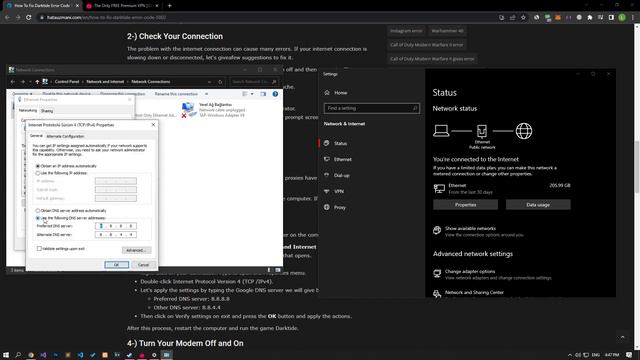
Task: Click 'Find a setting' search box
Action: (371, 108)
